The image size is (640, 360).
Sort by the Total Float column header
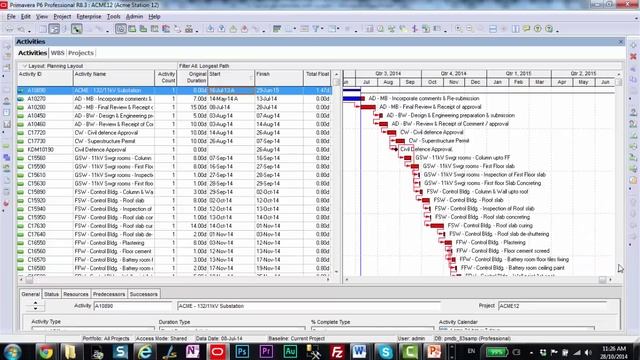pyautogui.click(x=317, y=78)
